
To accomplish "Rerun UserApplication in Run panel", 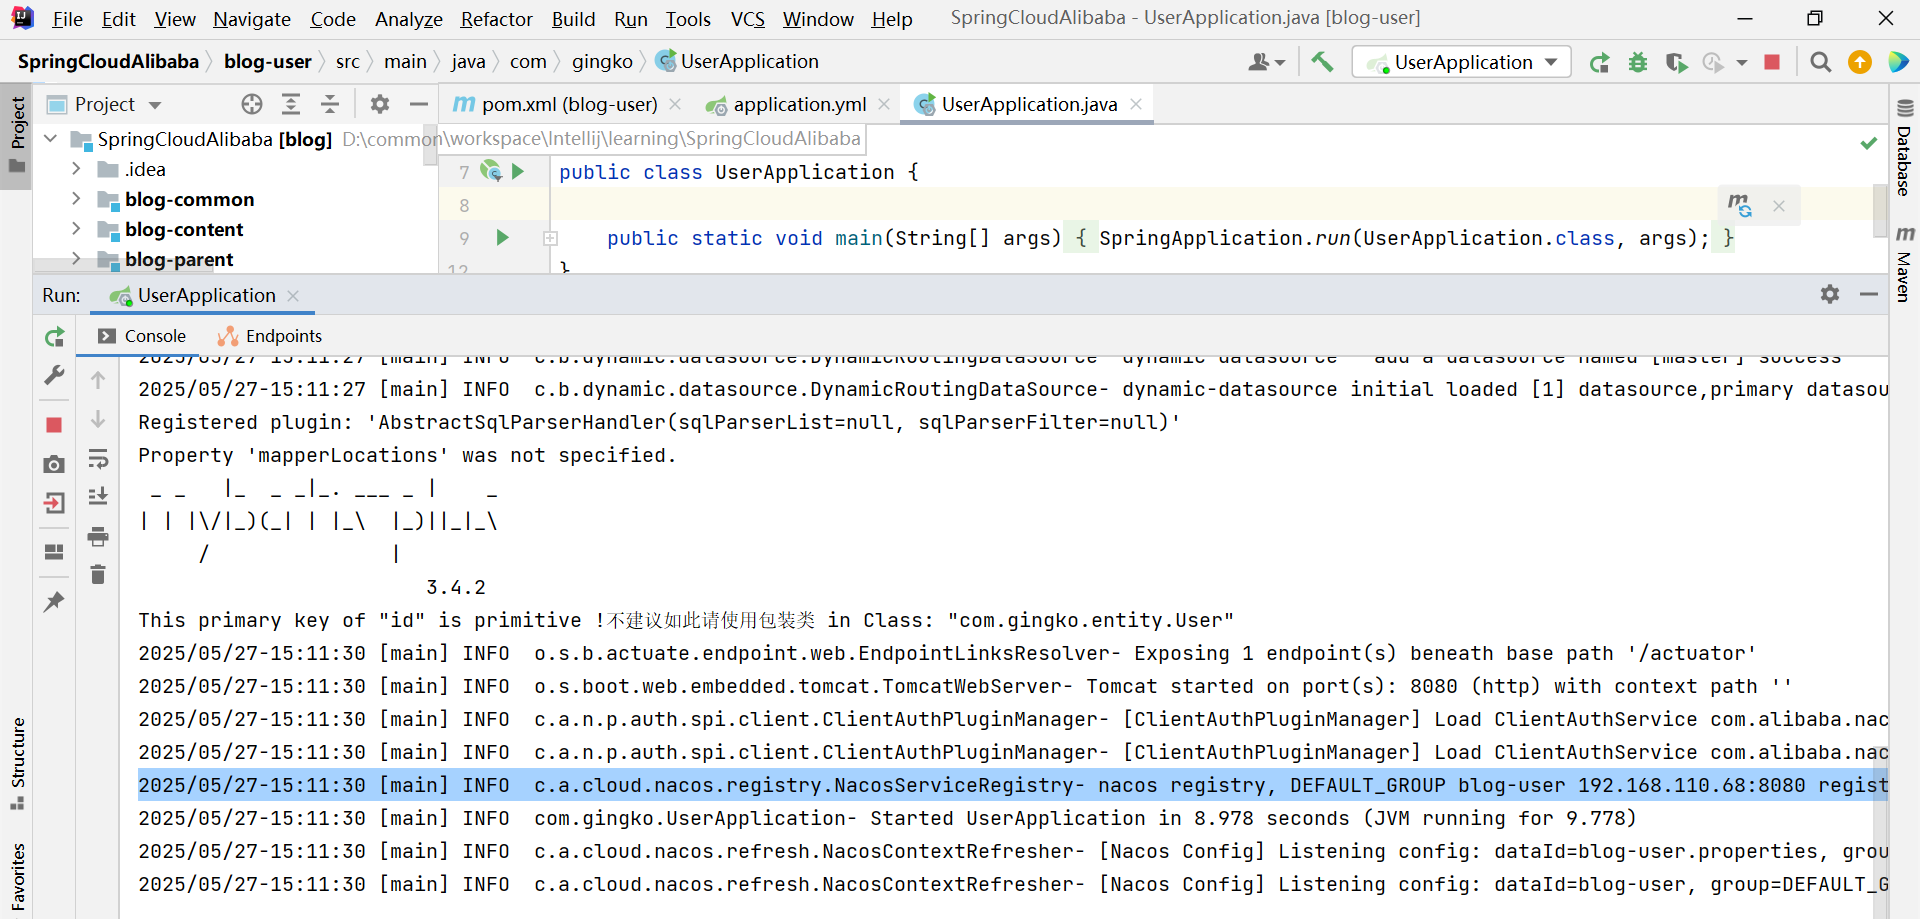I will (x=54, y=338).
